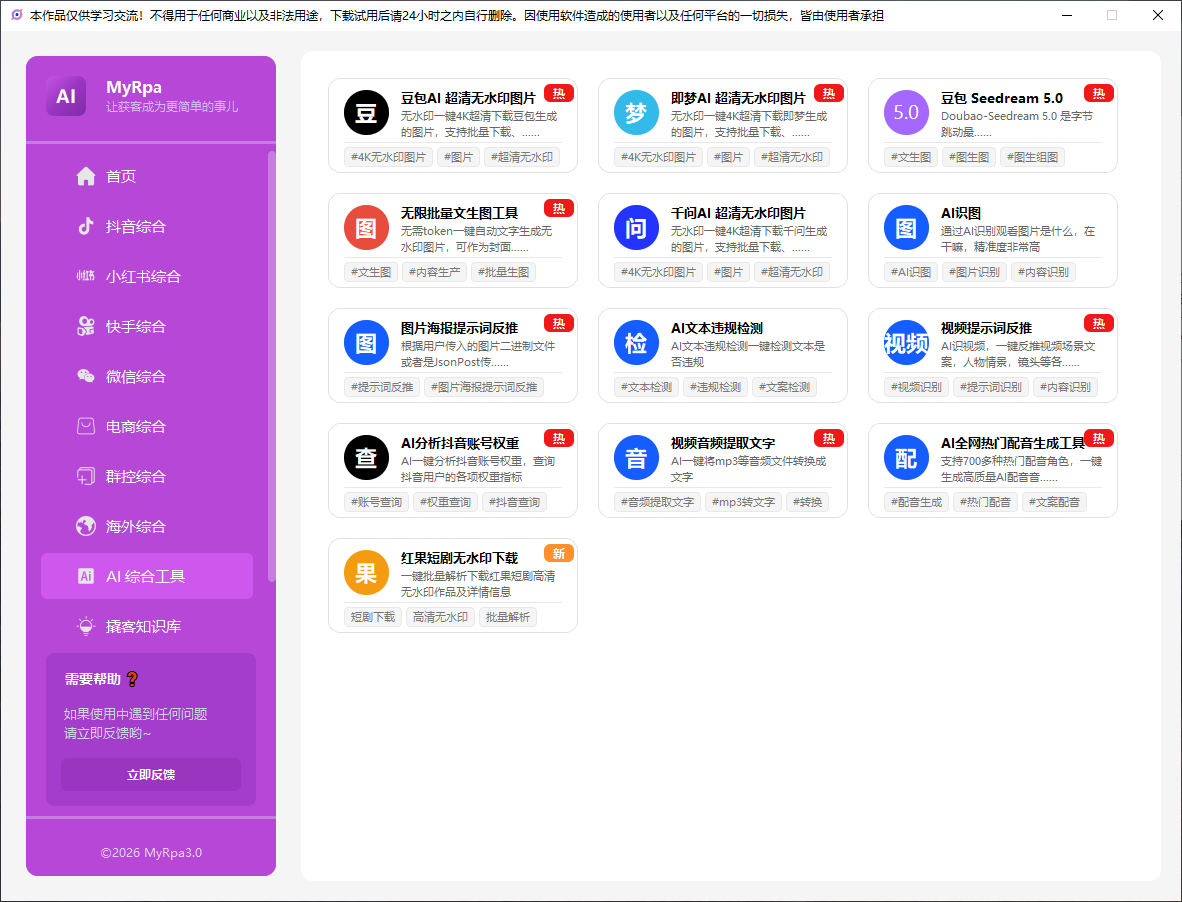Open the AI分析抖音账号权重 tool title

[460, 443]
